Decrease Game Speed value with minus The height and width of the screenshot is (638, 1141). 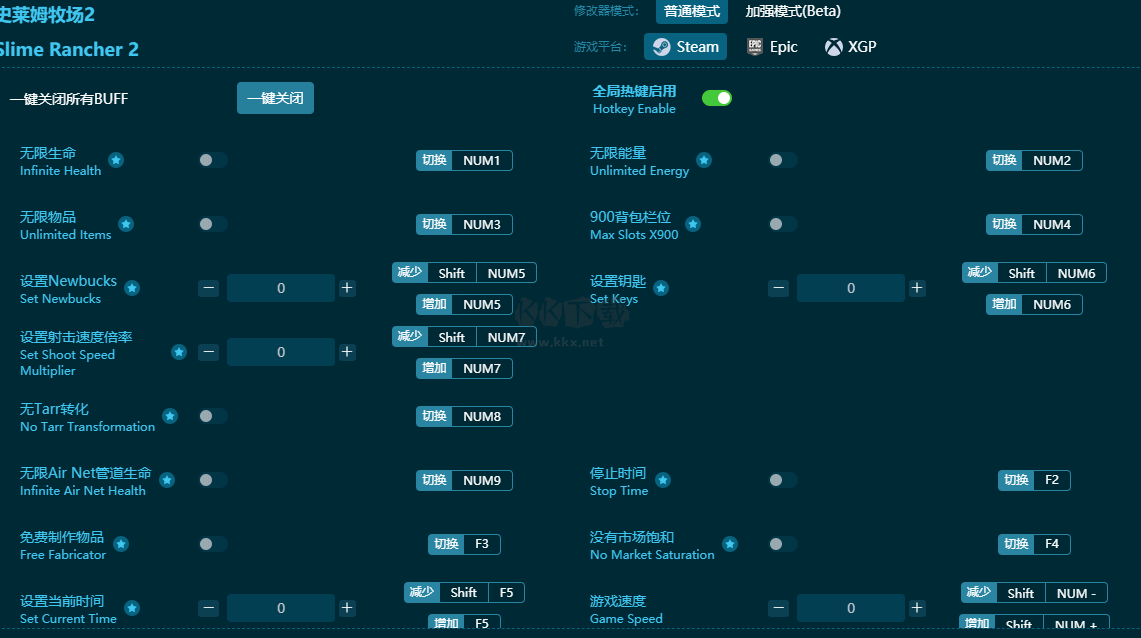(779, 608)
